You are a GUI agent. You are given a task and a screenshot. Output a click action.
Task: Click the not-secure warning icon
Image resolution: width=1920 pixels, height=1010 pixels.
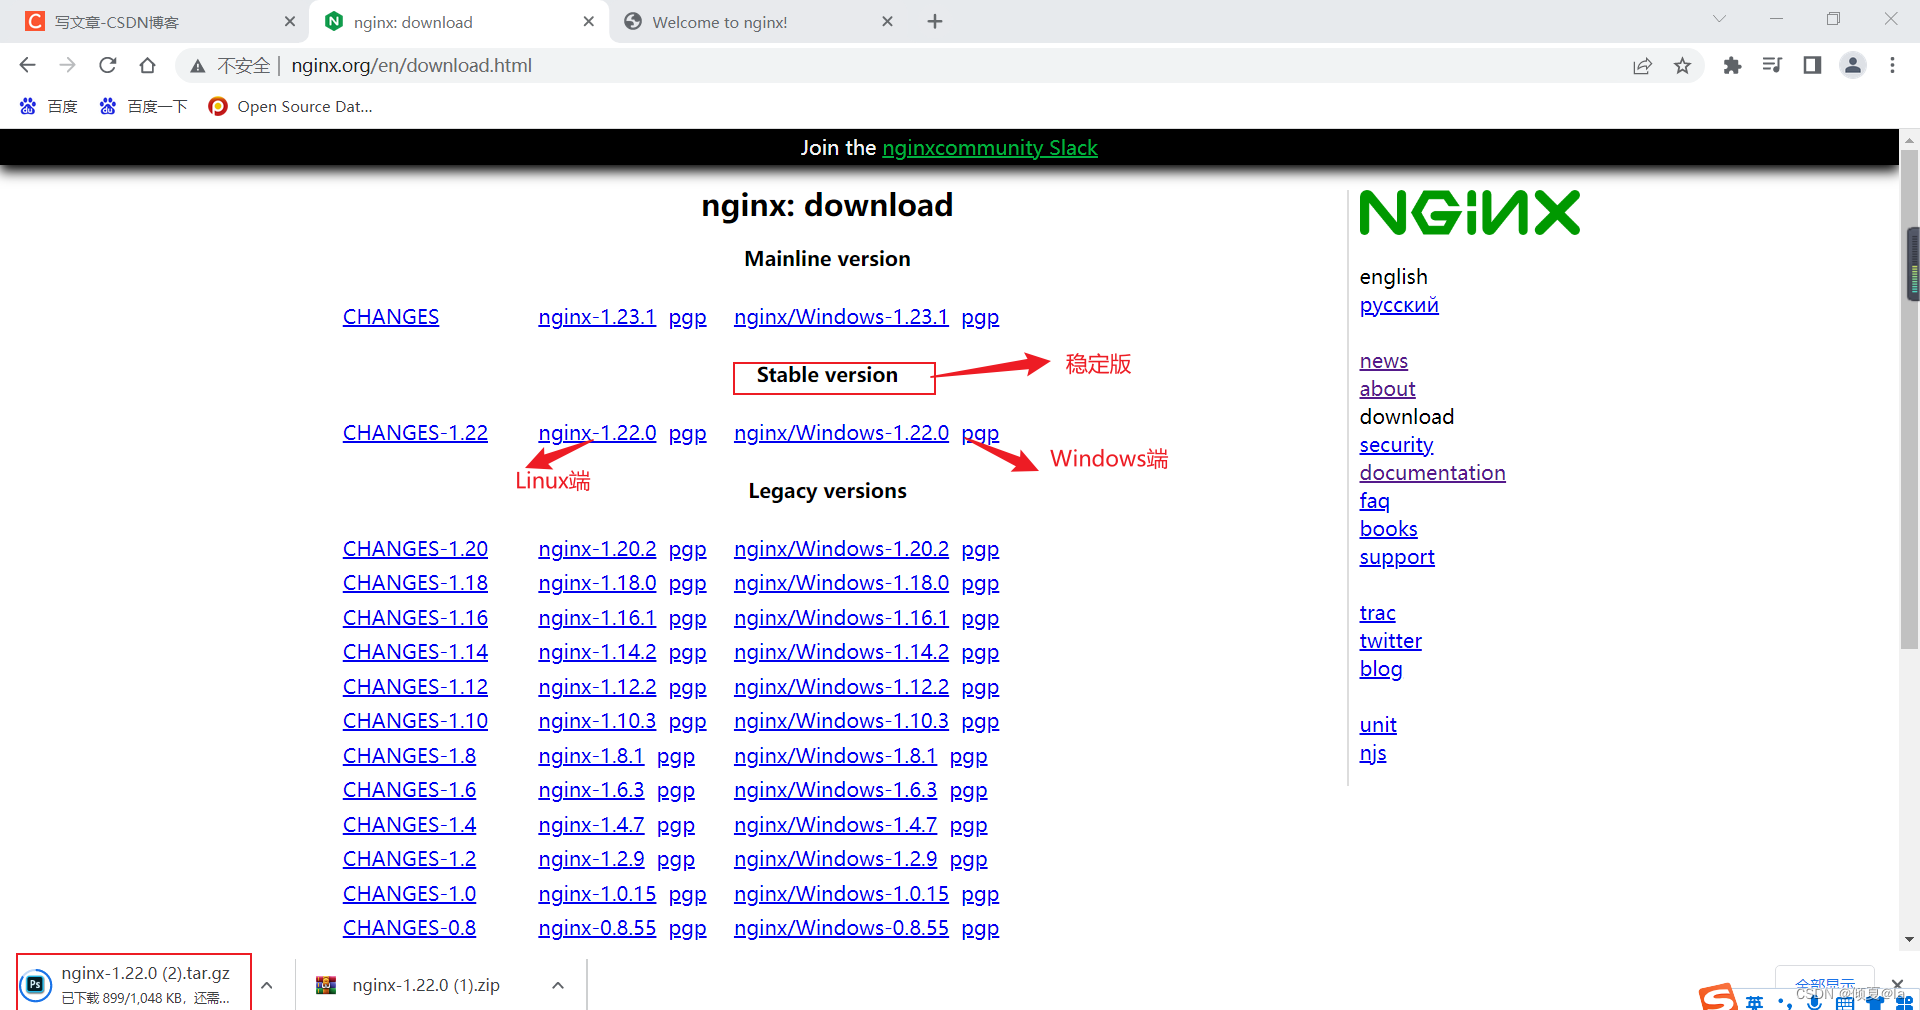pyautogui.click(x=198, y=66)
